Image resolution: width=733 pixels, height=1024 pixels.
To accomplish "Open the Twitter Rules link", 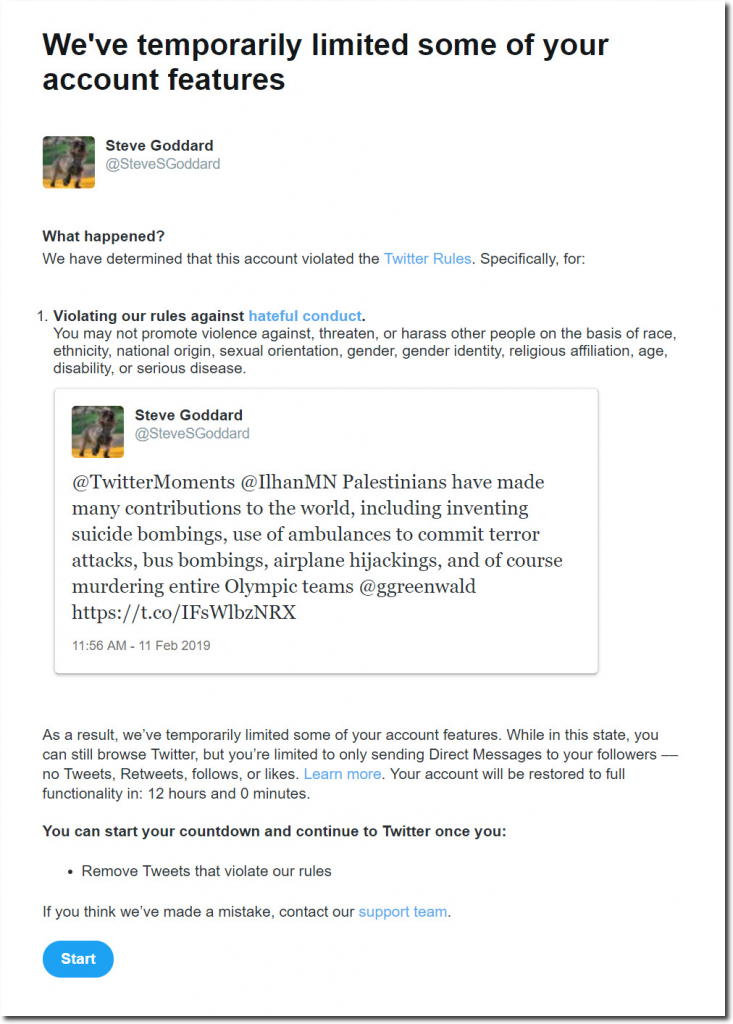I will [x=427, y=259].
